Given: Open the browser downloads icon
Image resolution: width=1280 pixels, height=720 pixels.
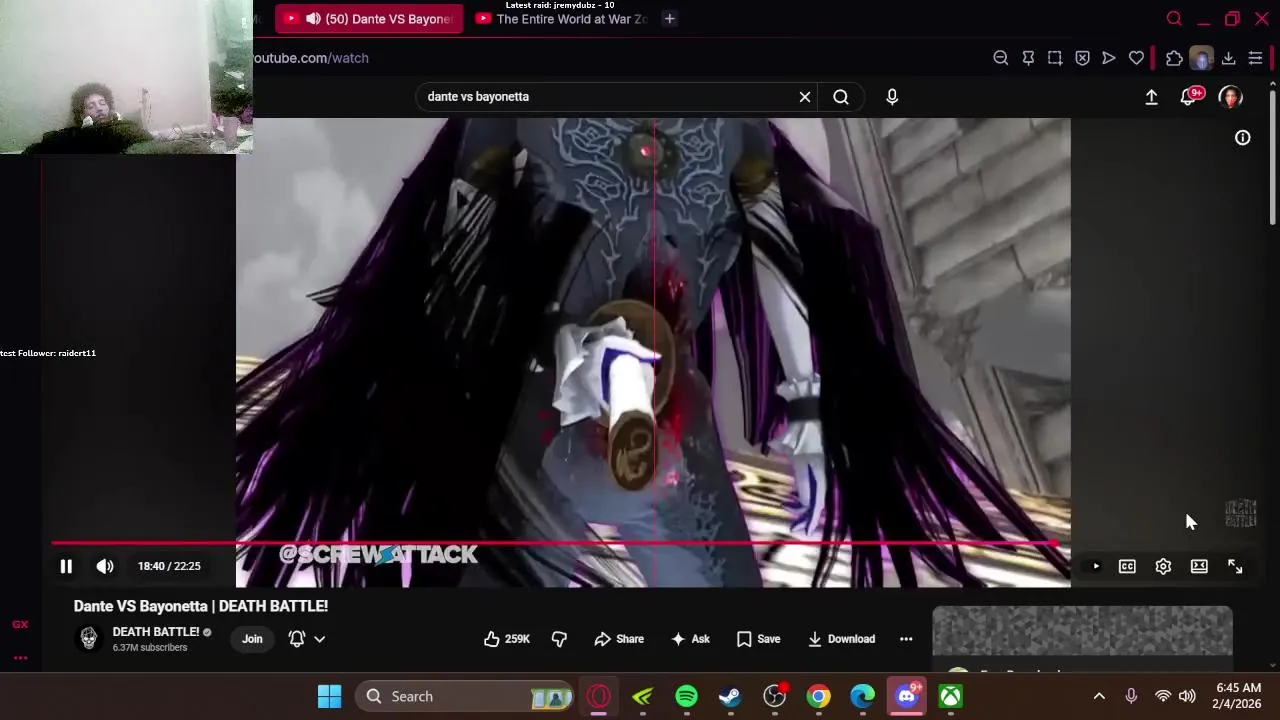Looking at the screenshot, I should (x=1228, y=58).
